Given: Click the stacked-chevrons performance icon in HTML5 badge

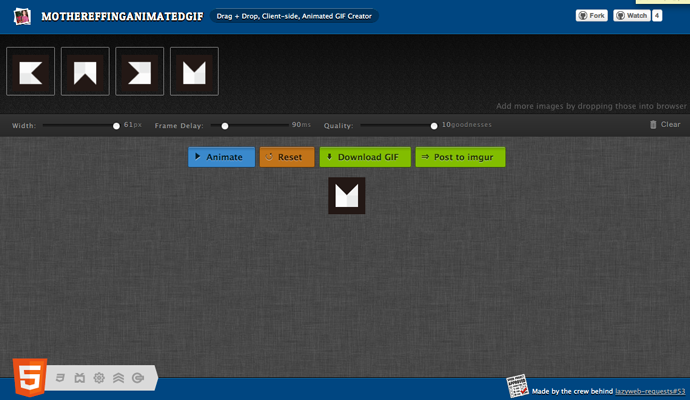Looking at the screenshot, I should coord(118,377).
